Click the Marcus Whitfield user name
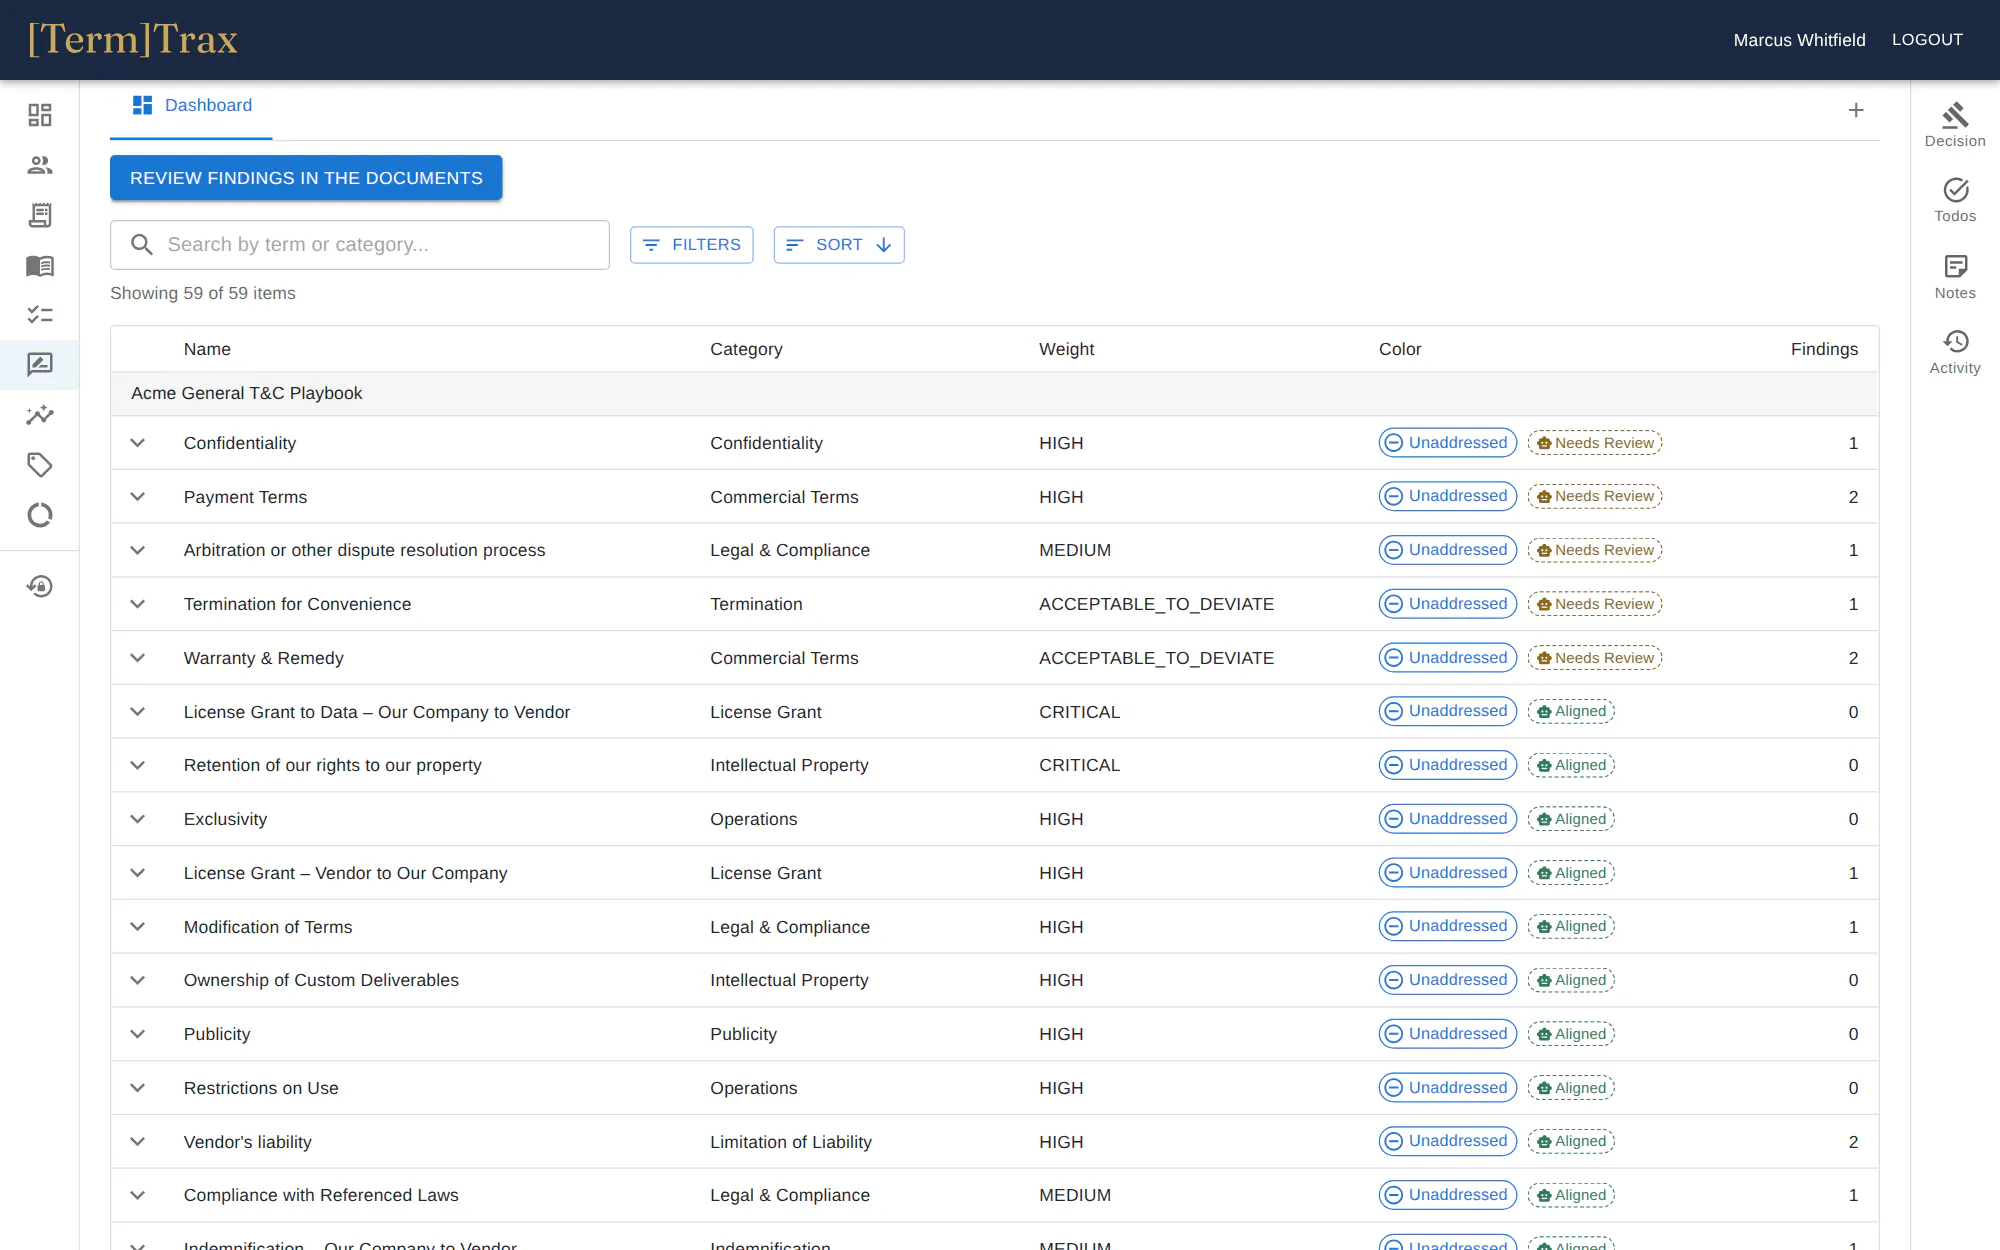Viewport: 2000px width, 1250px height. 1799,40
